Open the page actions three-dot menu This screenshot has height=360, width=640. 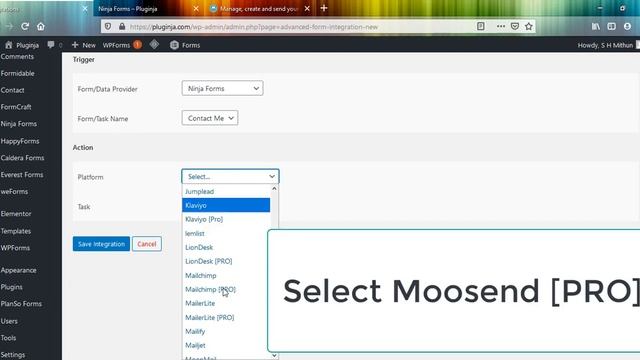point(501,27)
